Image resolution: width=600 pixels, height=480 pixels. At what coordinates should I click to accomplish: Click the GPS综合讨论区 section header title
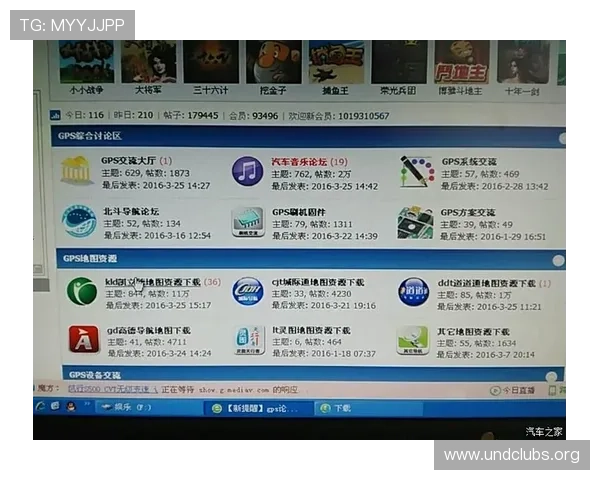(90, 136)
